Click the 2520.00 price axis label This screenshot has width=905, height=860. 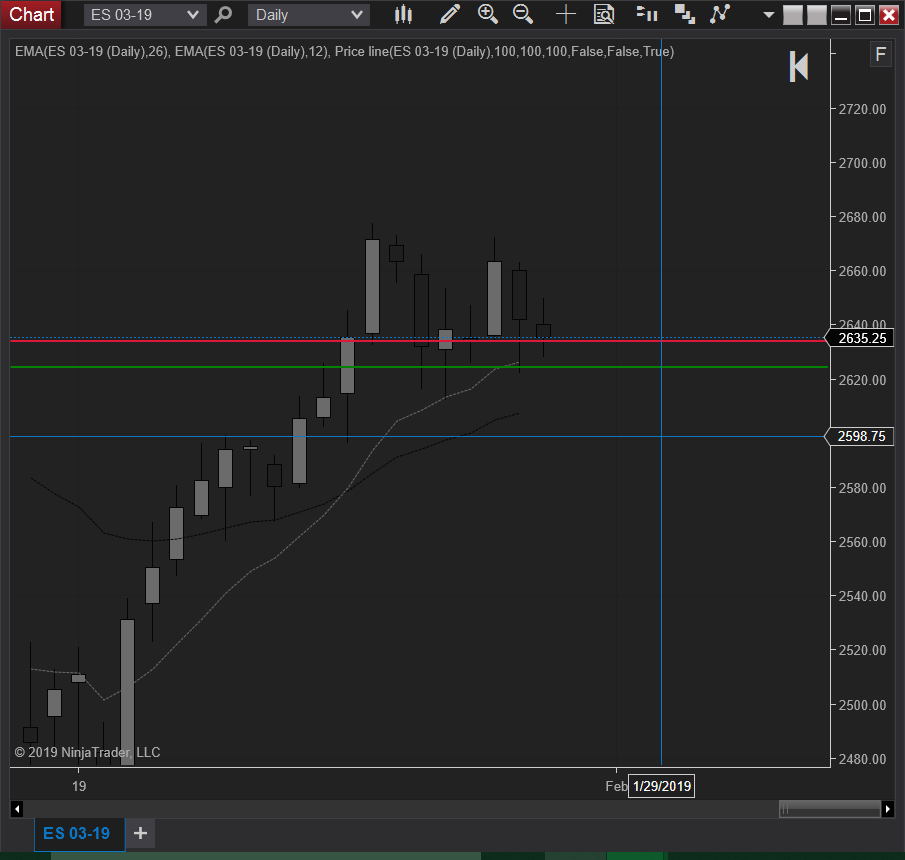[862, 650]
